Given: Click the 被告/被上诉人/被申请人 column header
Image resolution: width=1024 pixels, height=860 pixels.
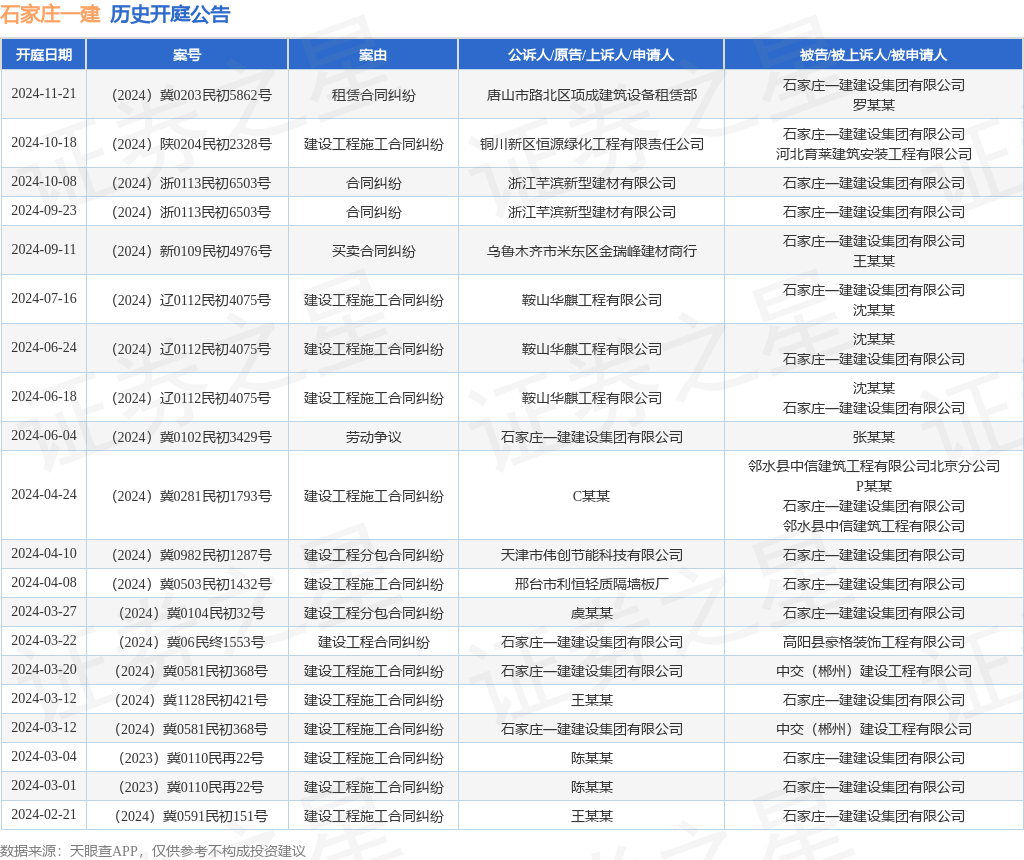Looking at the screenshot, I should (x=873, y=55).
